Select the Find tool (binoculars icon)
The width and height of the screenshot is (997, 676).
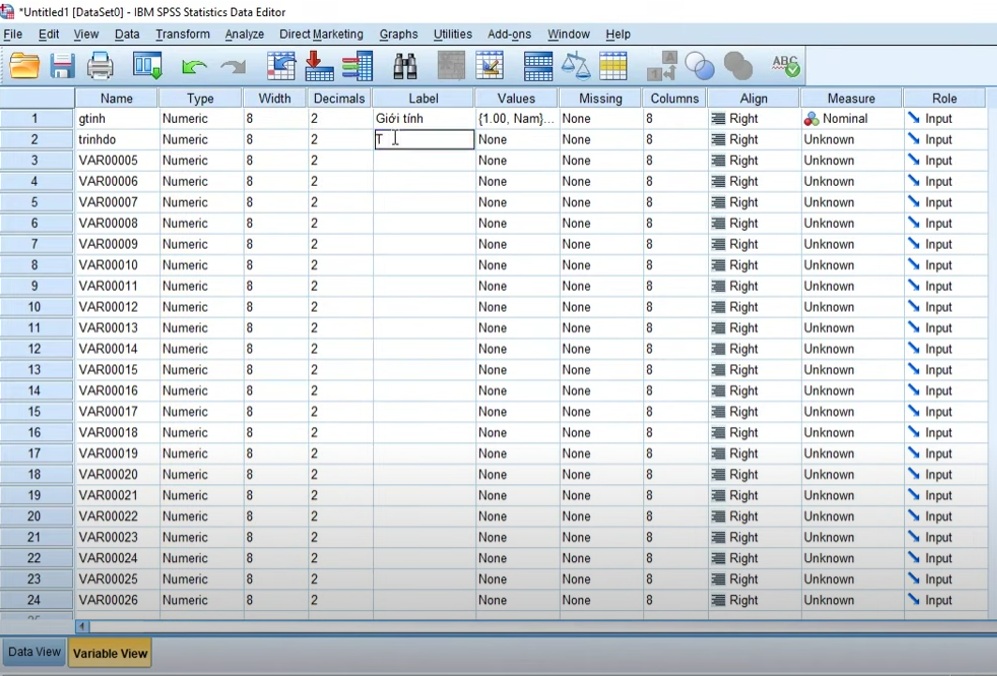(406, 65)
